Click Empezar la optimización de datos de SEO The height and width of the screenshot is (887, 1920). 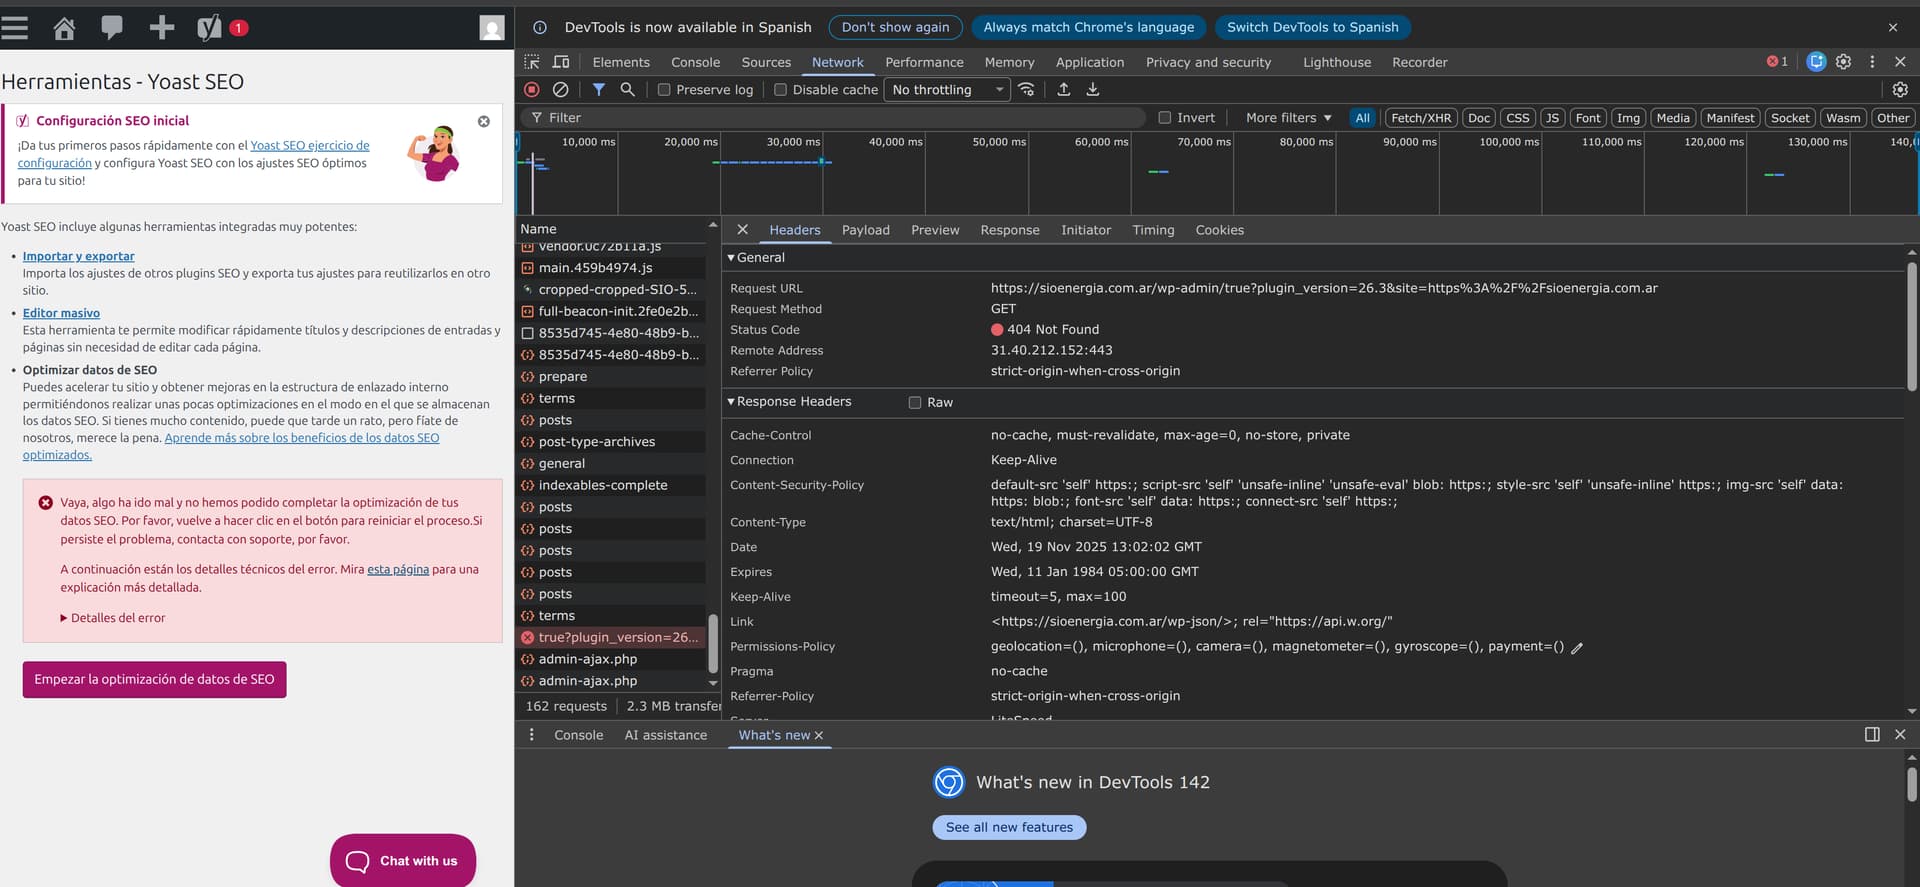(154, 679)
